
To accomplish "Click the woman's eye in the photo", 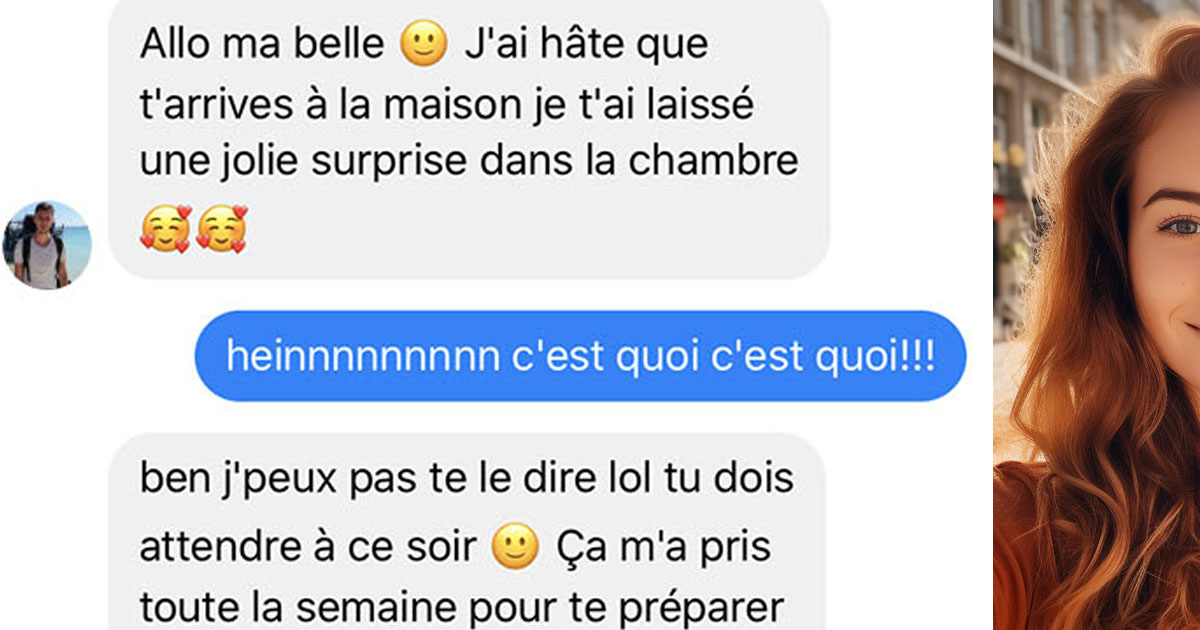I will (x=1180, y=226).
